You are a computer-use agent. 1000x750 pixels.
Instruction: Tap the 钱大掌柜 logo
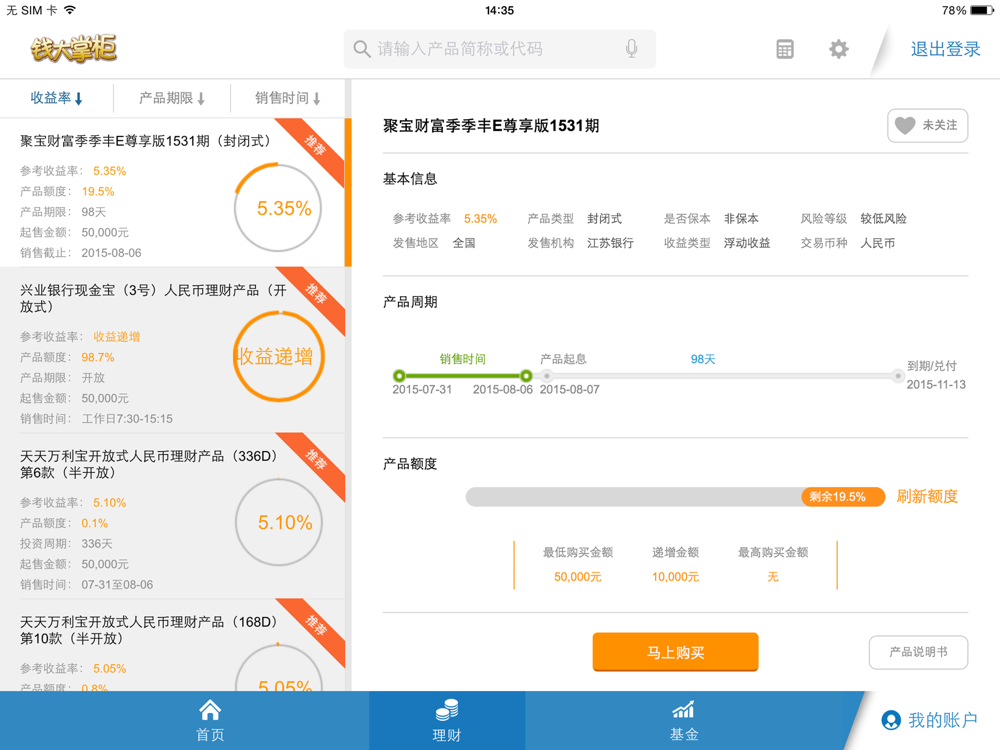[x=73, y=49]
